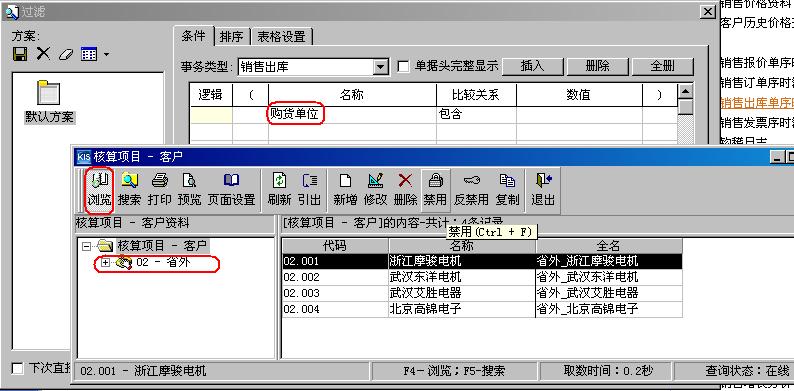Click the 插入 button

(532, 66)
